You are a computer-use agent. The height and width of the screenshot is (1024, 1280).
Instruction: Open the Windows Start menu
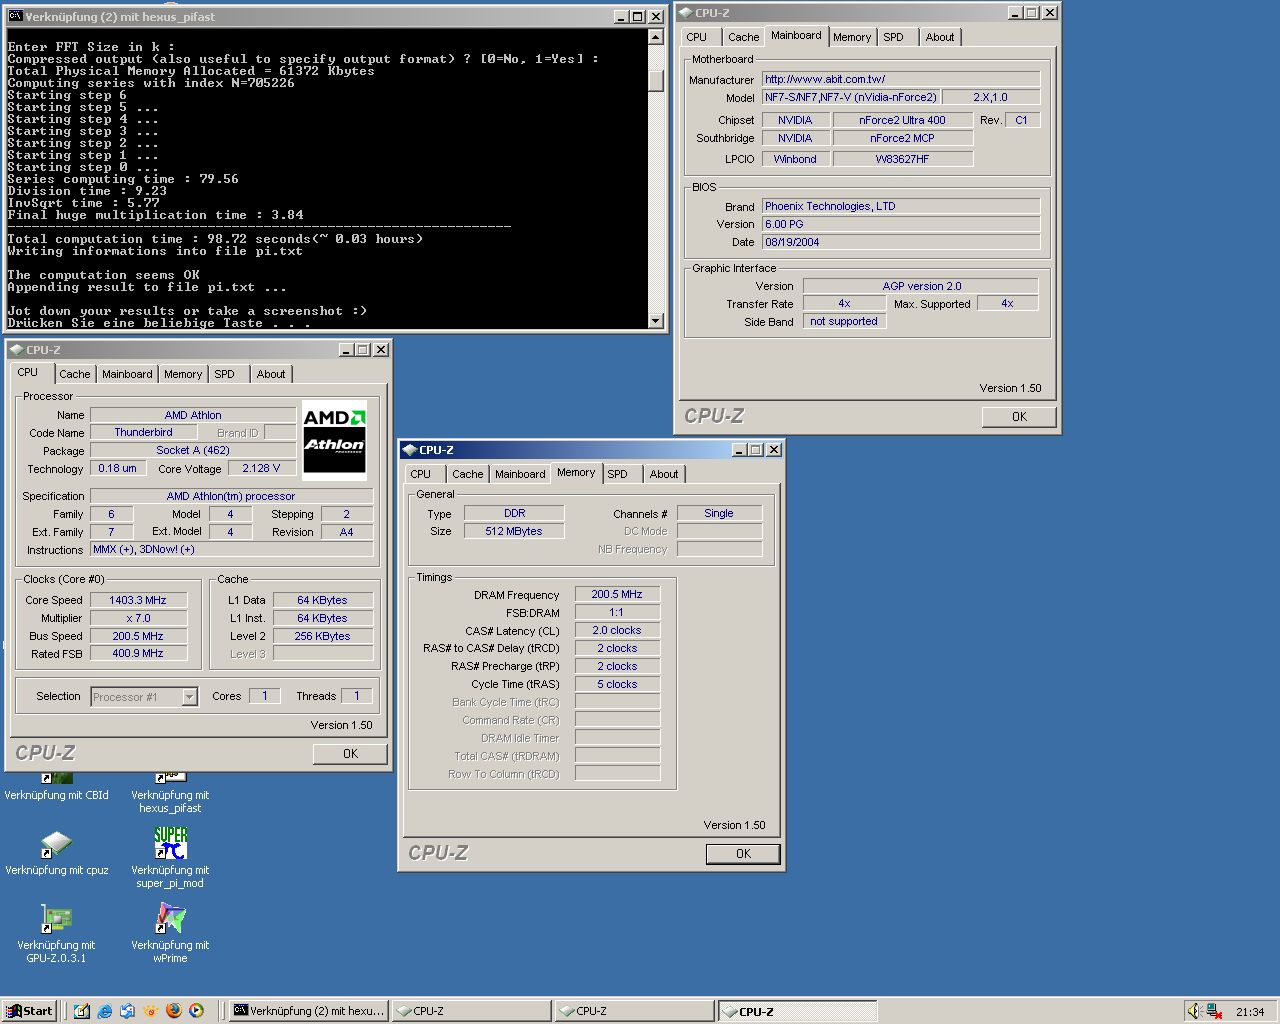pos(29,1011)
